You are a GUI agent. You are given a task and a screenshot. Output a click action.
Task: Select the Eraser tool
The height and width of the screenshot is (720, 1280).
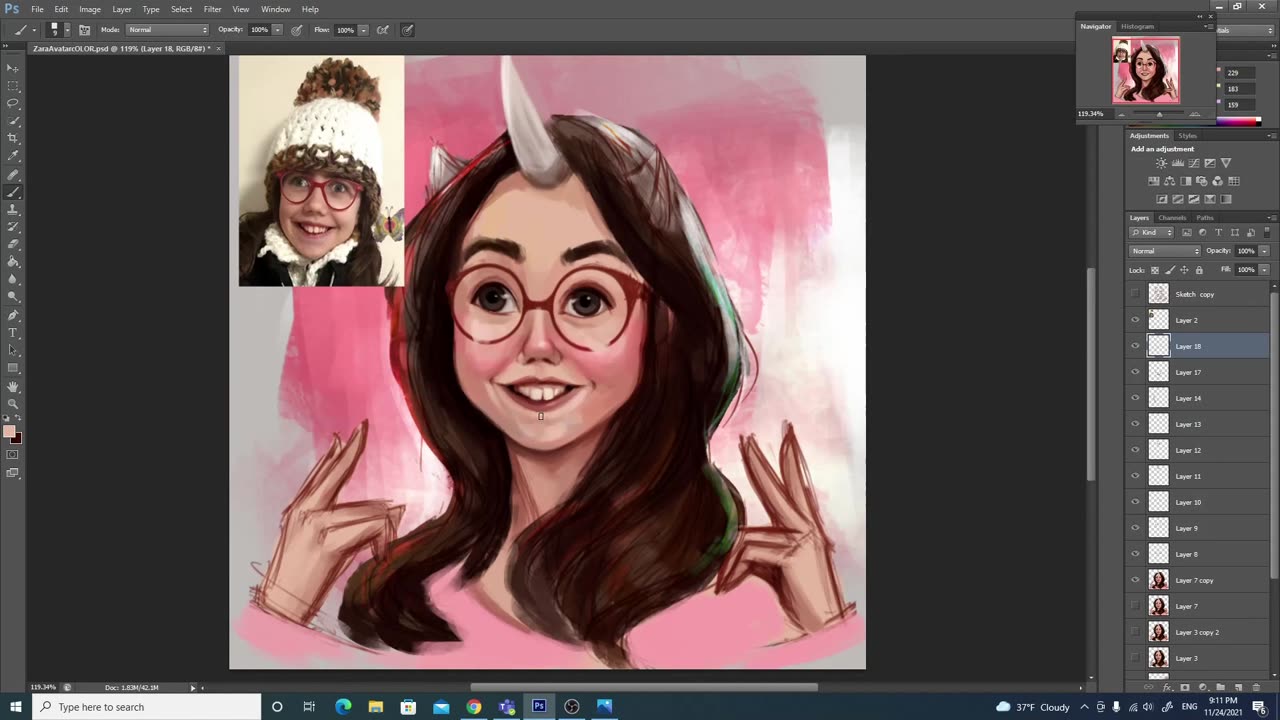tap(13, 244)
